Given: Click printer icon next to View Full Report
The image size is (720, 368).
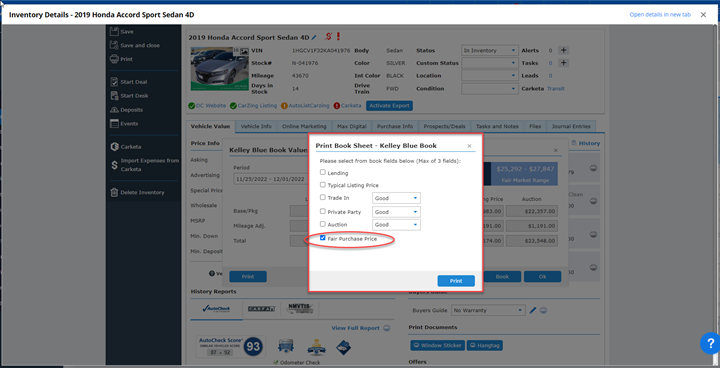Looking at the screenshot, I should pyautogui.click(x=386, y=328).
